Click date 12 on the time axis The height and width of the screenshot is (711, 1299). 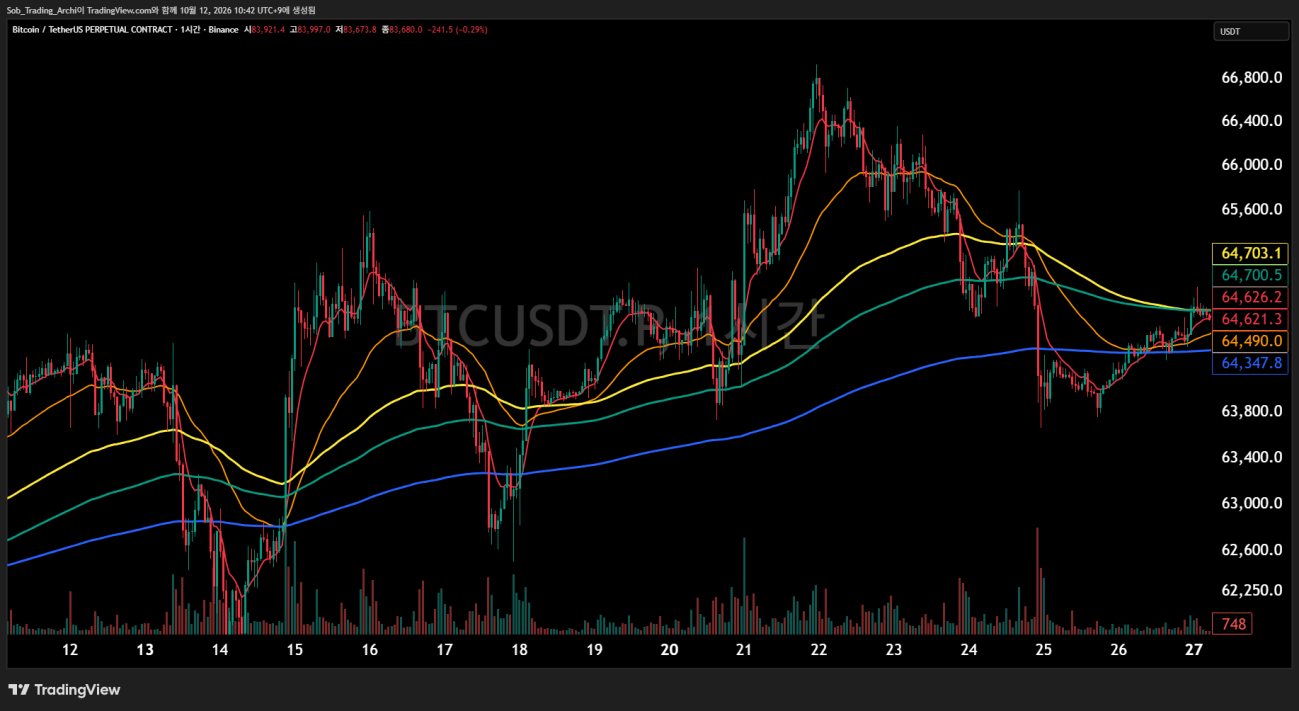coord(70,650)
